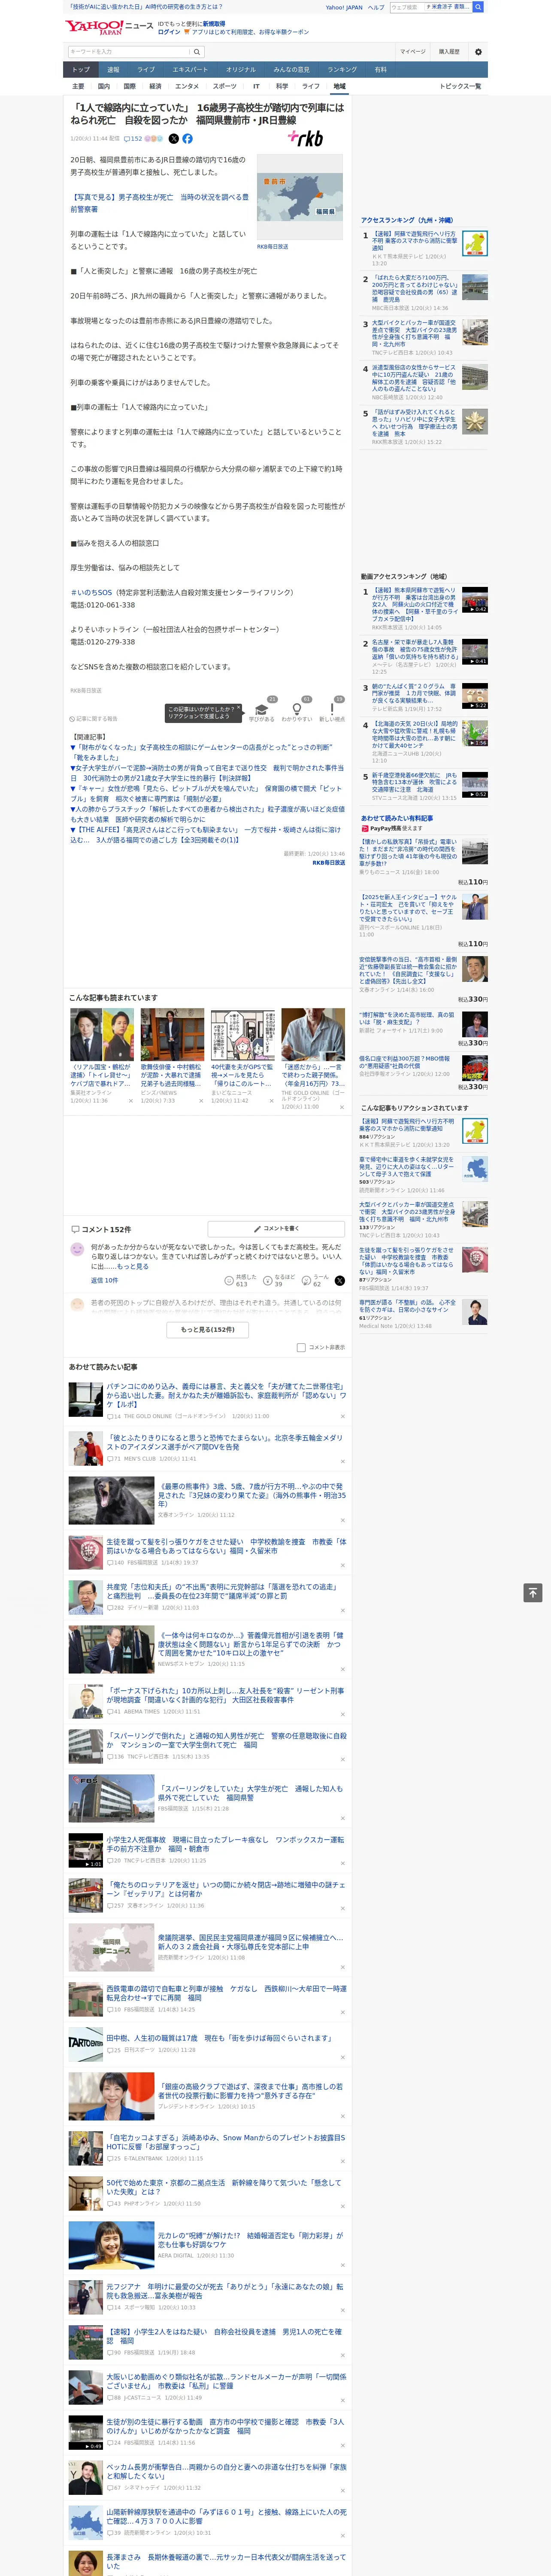Click the ログイン link
The width and height of the screenshot is (551, 2576).
(169, 32)
